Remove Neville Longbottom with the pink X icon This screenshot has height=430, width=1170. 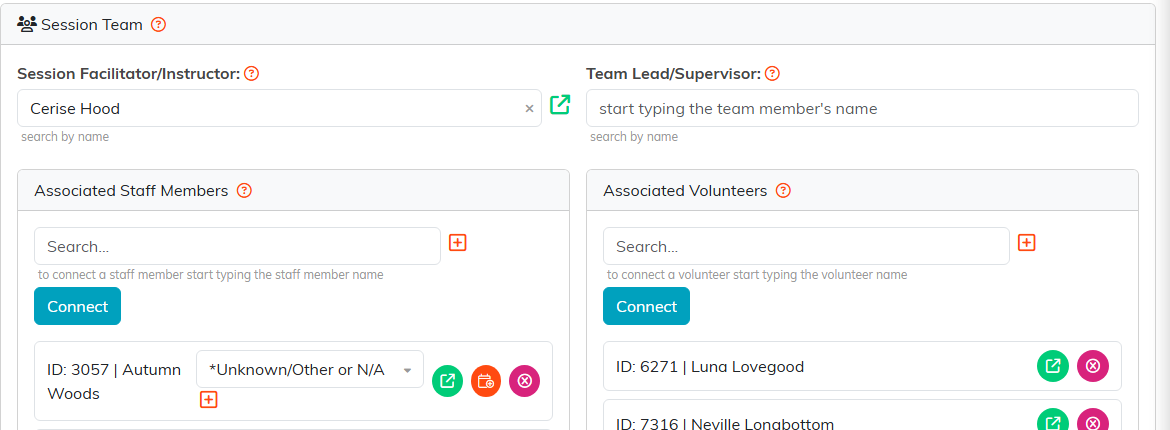(1092, 422)
